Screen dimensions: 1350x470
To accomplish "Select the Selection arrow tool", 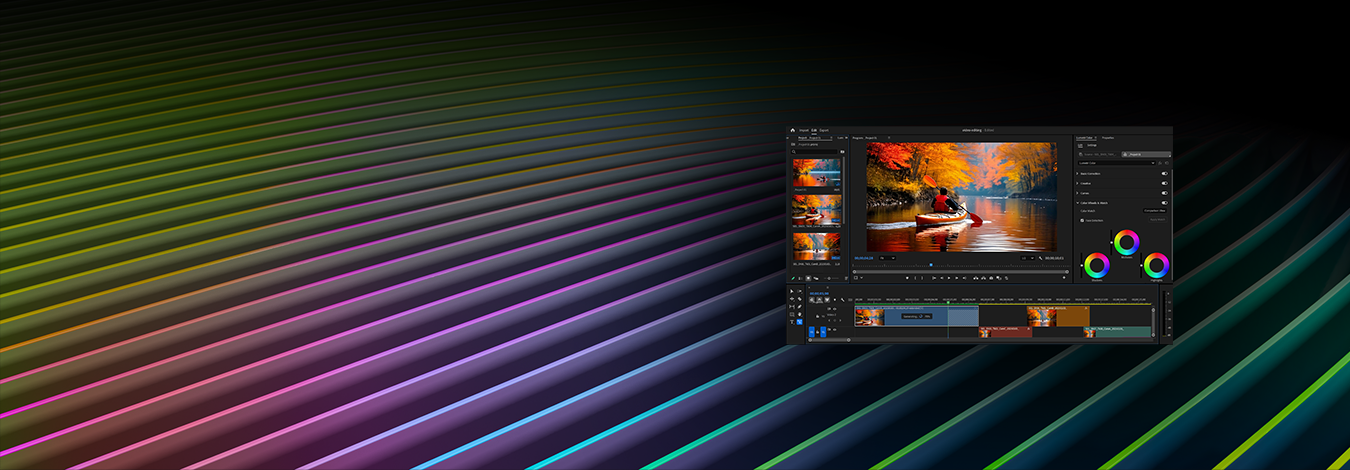I will coord(792,291).
